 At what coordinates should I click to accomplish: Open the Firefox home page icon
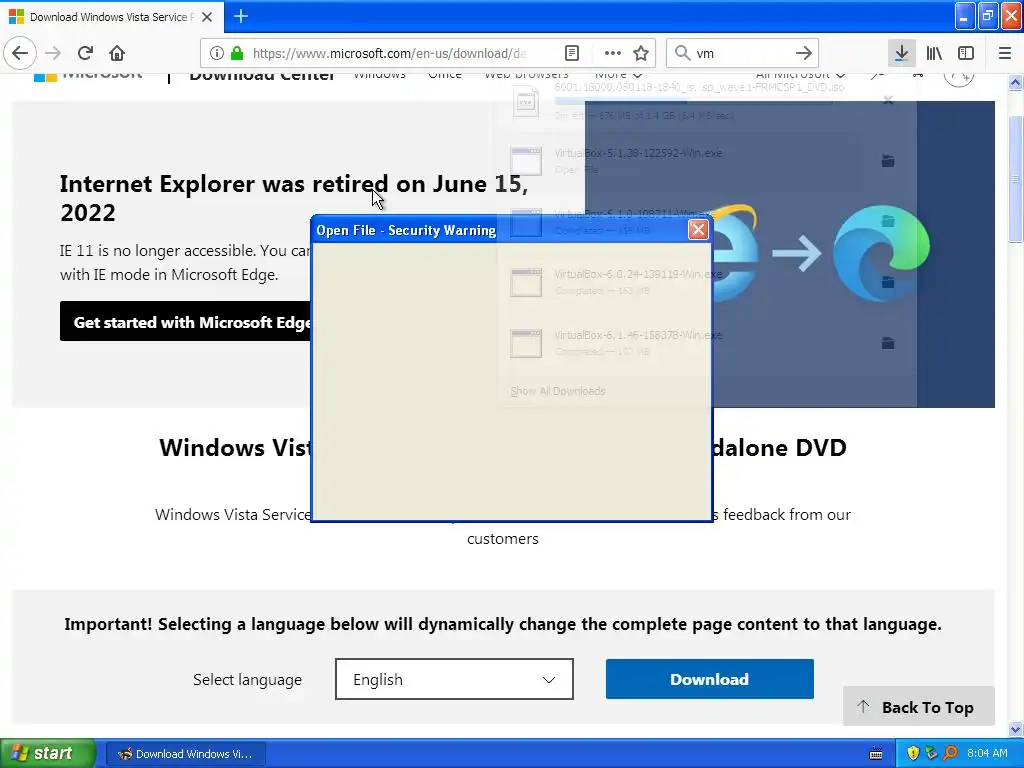pos(117,53)
